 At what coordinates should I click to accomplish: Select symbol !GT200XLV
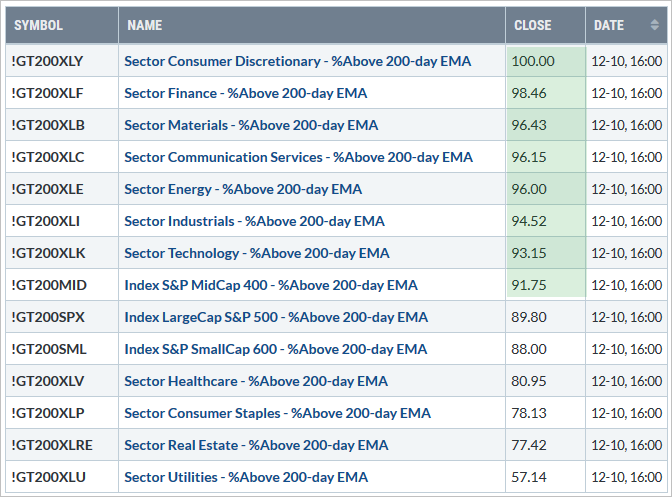tap(48, 381)
